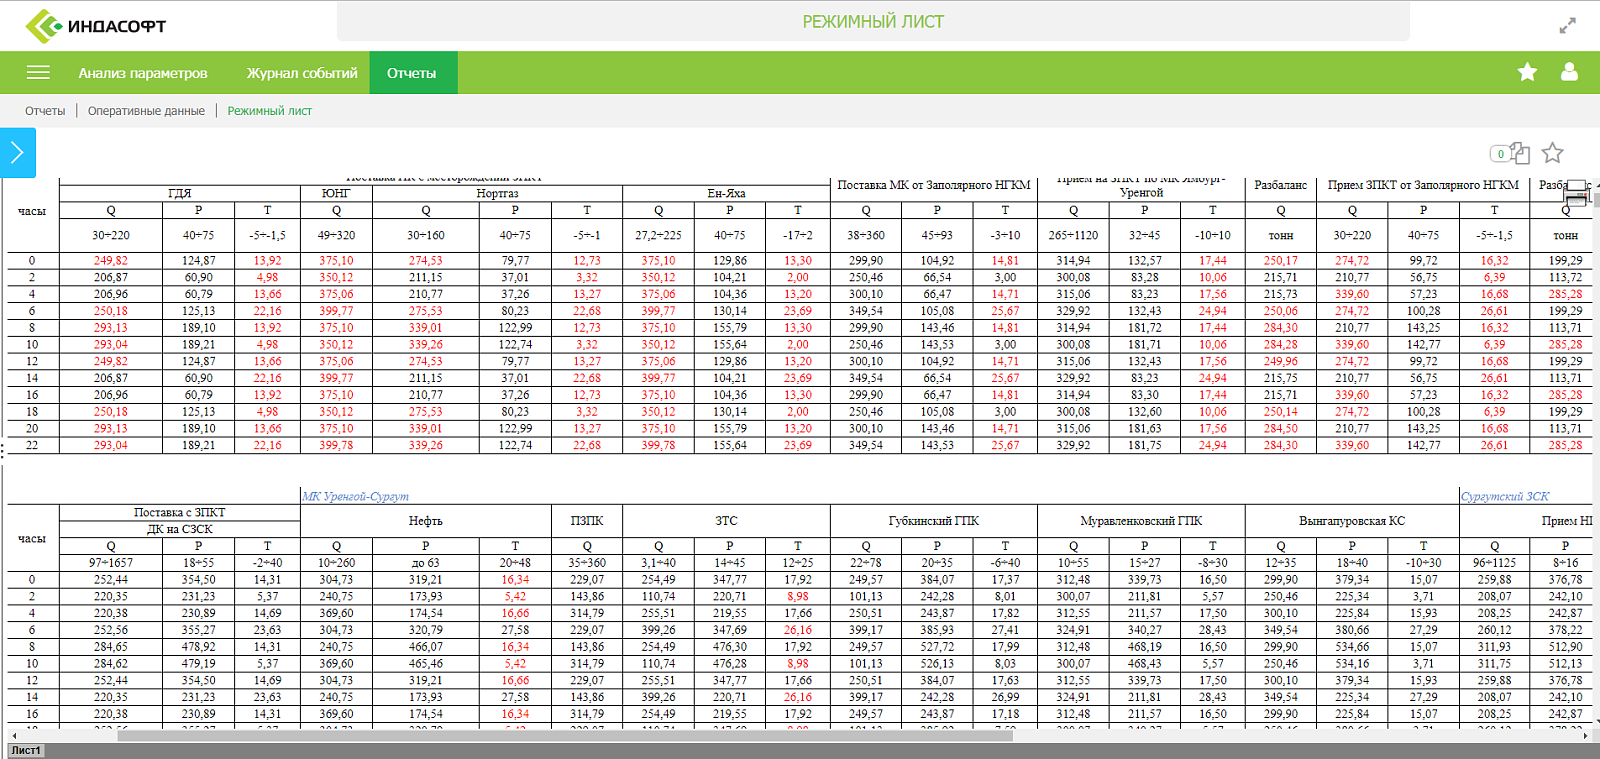Expand the blue side panel chevron
Viewport: 1600px width, 759px height.
(17, 152)
